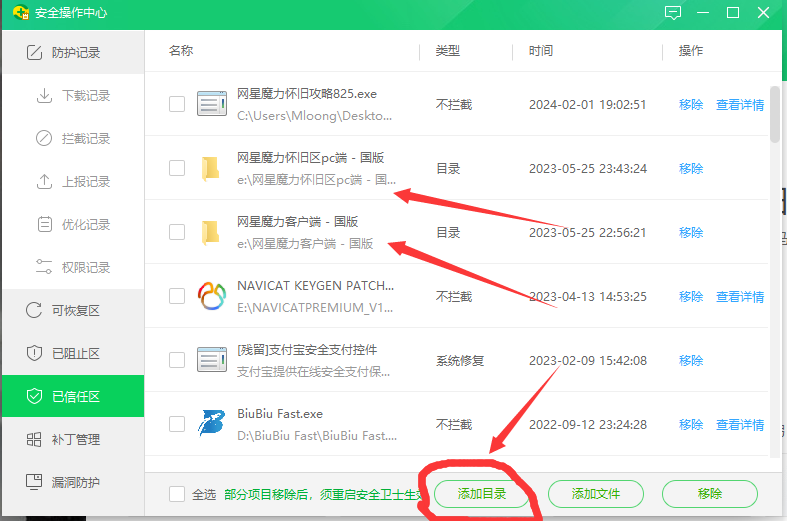Screen dimensions: 787x521
Task: Open 补丁管理
Action: (x=73, y=440)
